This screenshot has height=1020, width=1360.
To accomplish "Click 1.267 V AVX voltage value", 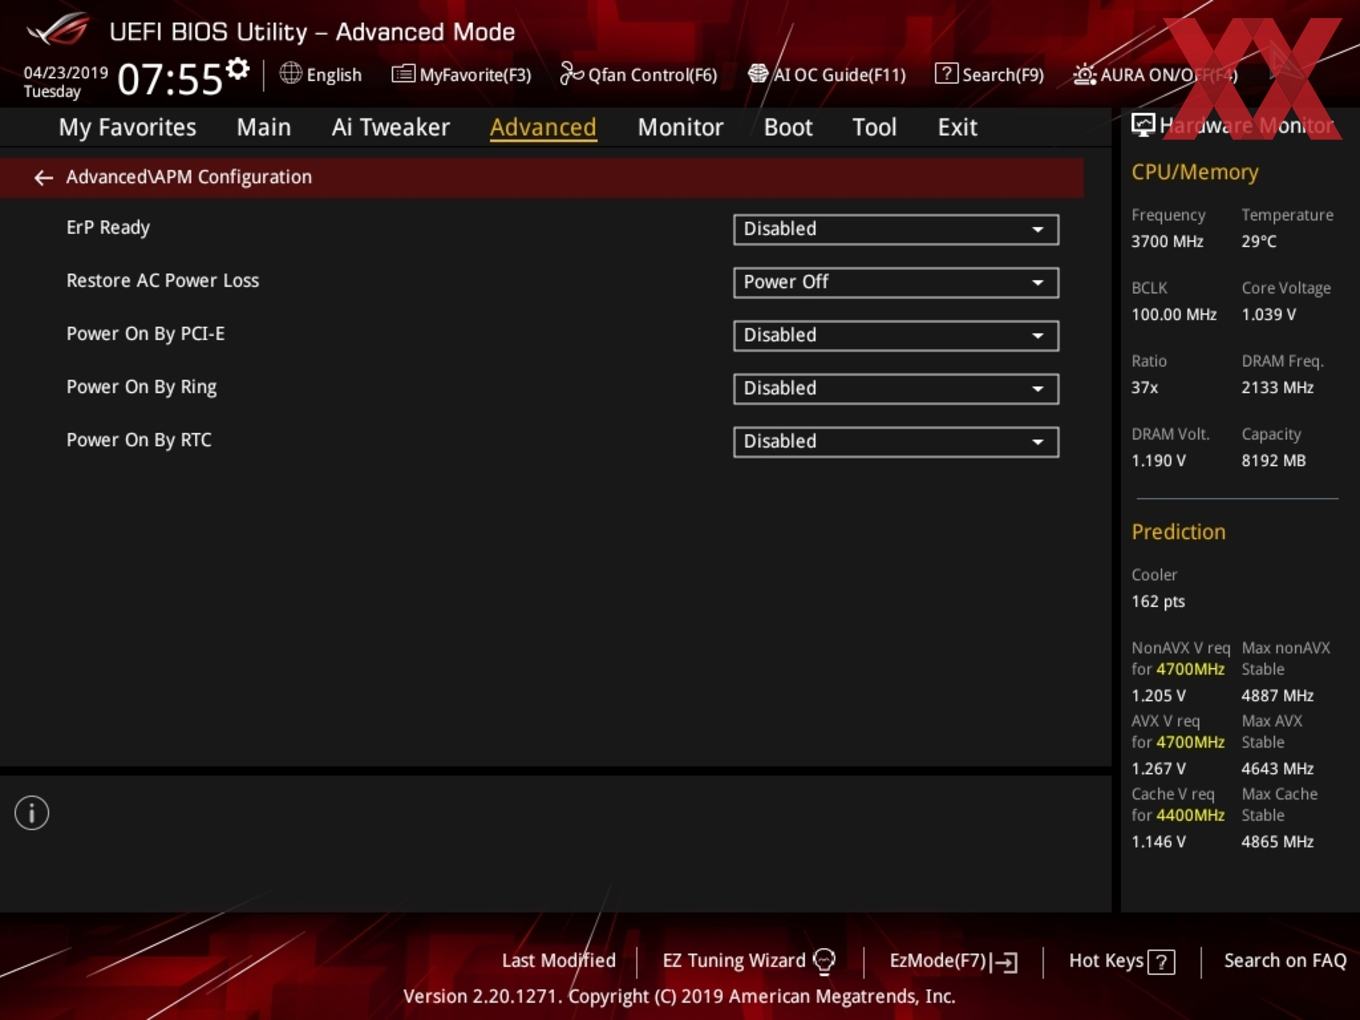I will point(1158,768).
